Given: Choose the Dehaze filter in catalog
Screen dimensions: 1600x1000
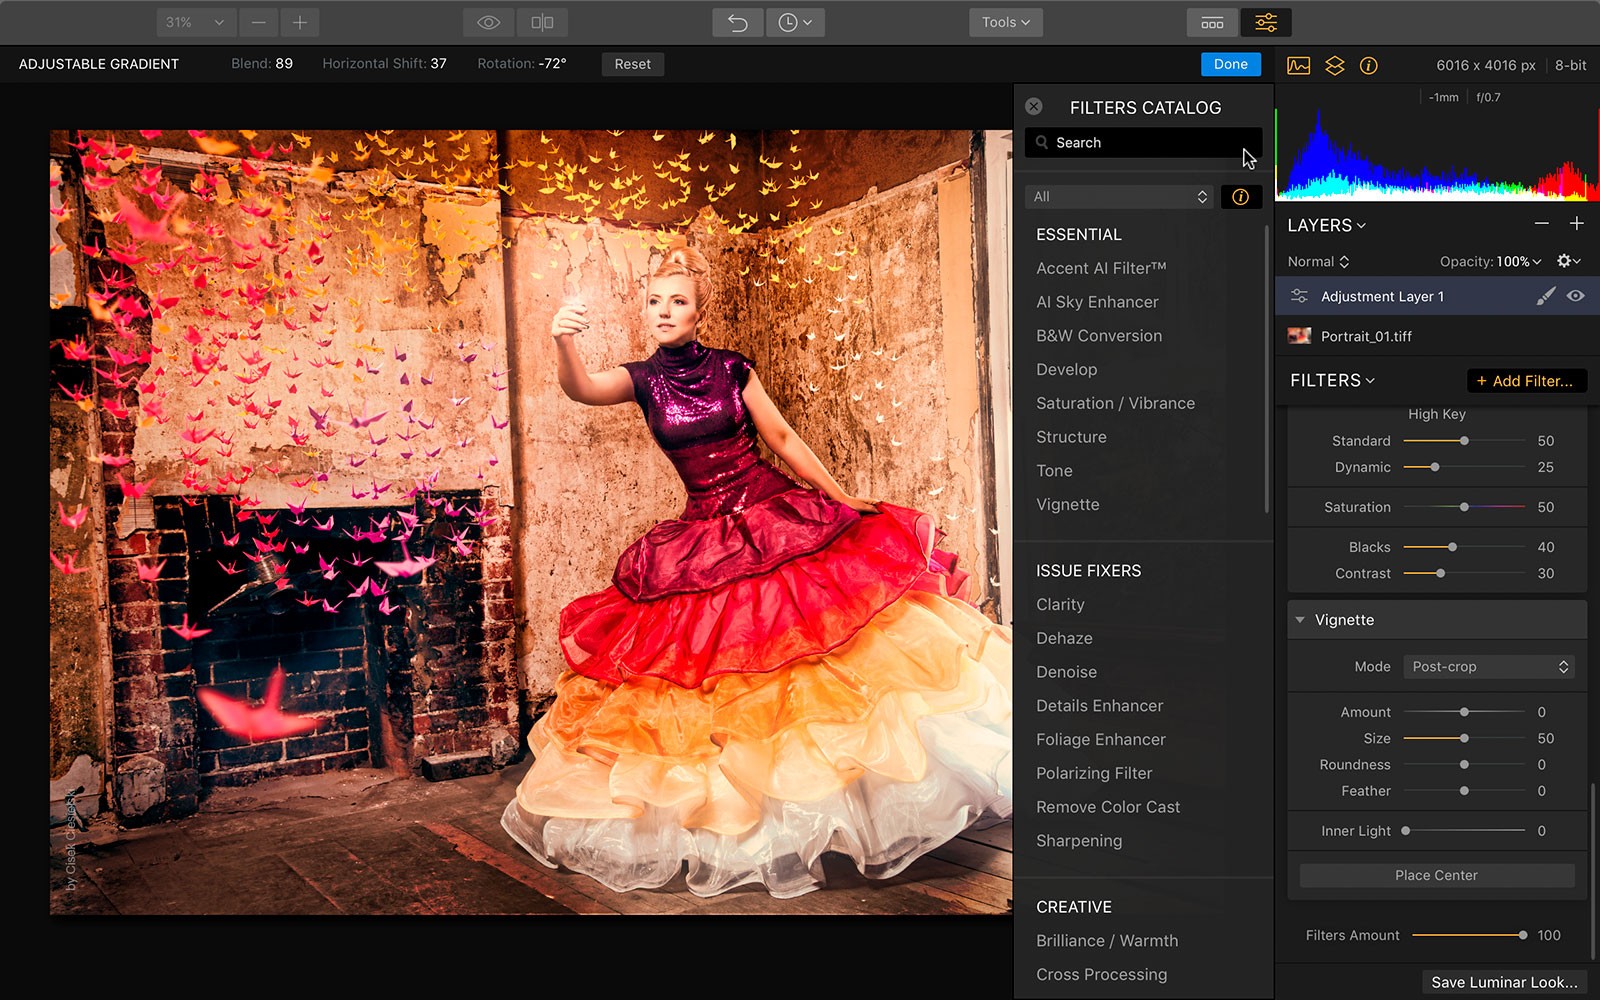Looking at the screenshot, I should point(1064,638).
